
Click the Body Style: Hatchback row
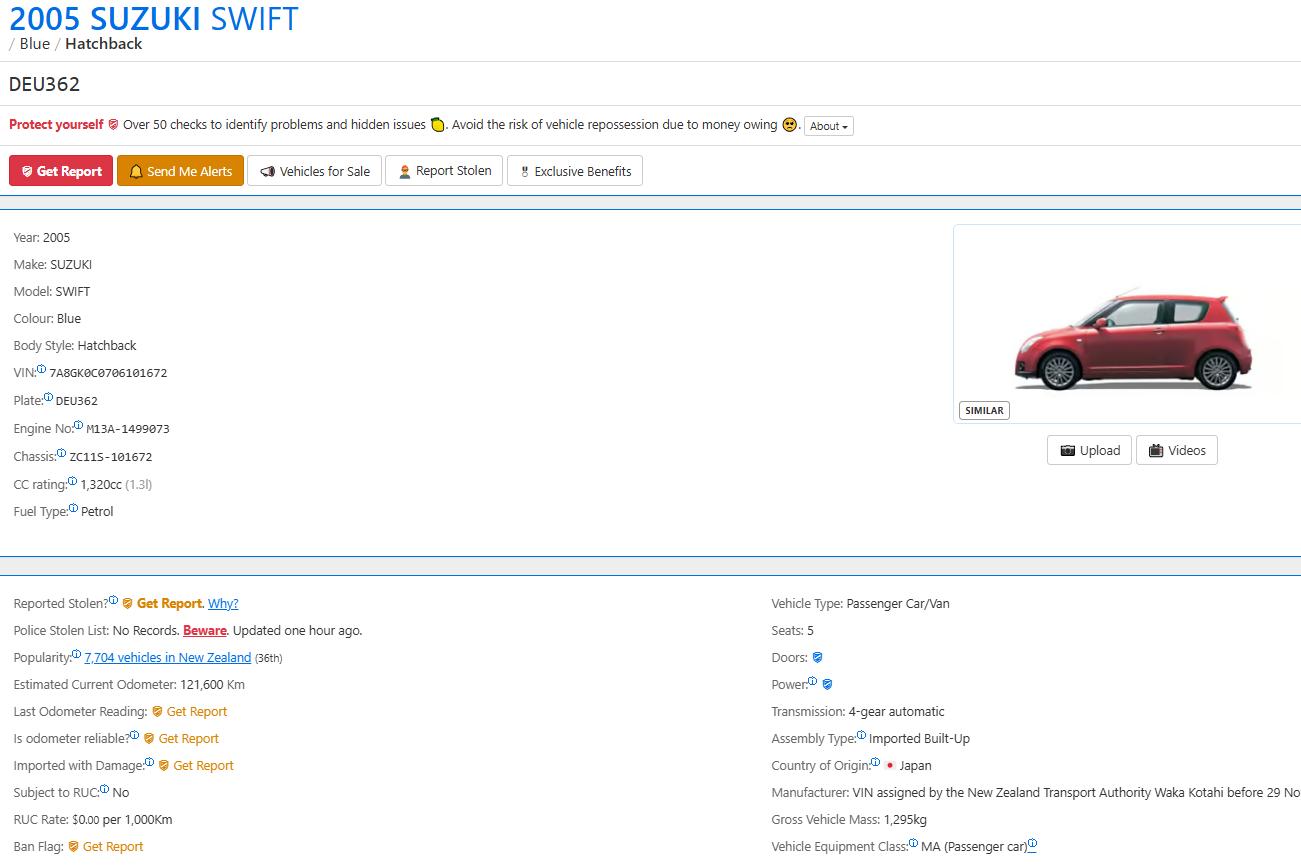(75, 346)
